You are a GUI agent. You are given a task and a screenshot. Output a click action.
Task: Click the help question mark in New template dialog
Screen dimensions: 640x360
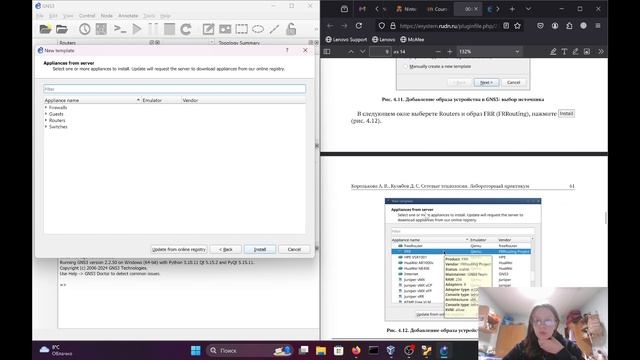tap(287, 50)
